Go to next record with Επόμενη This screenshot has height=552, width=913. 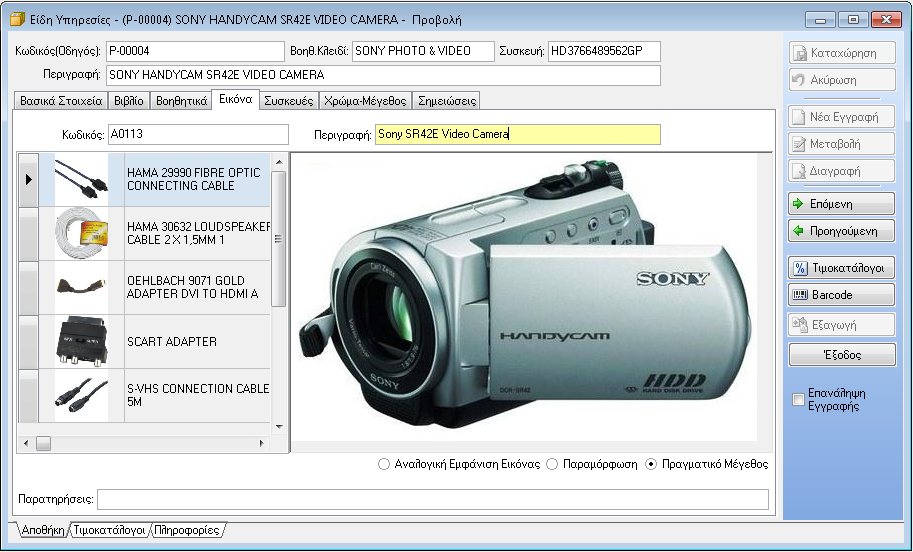tap(842, 204)
